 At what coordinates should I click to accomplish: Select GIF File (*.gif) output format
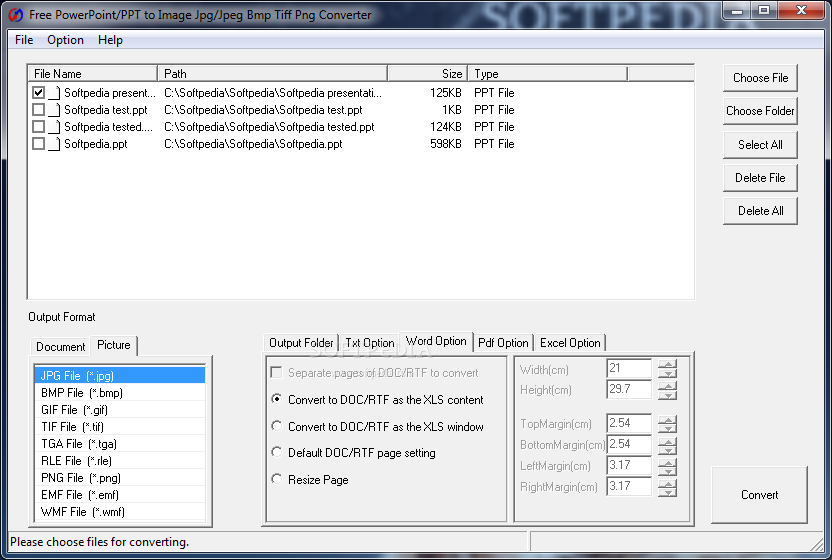click(120, 410)
